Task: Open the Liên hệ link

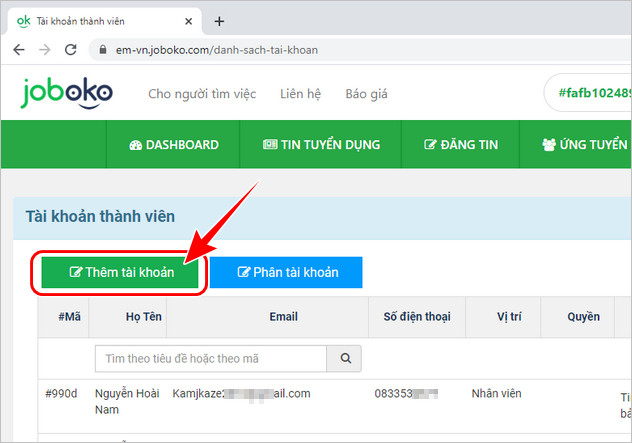Action: point(300,94)
